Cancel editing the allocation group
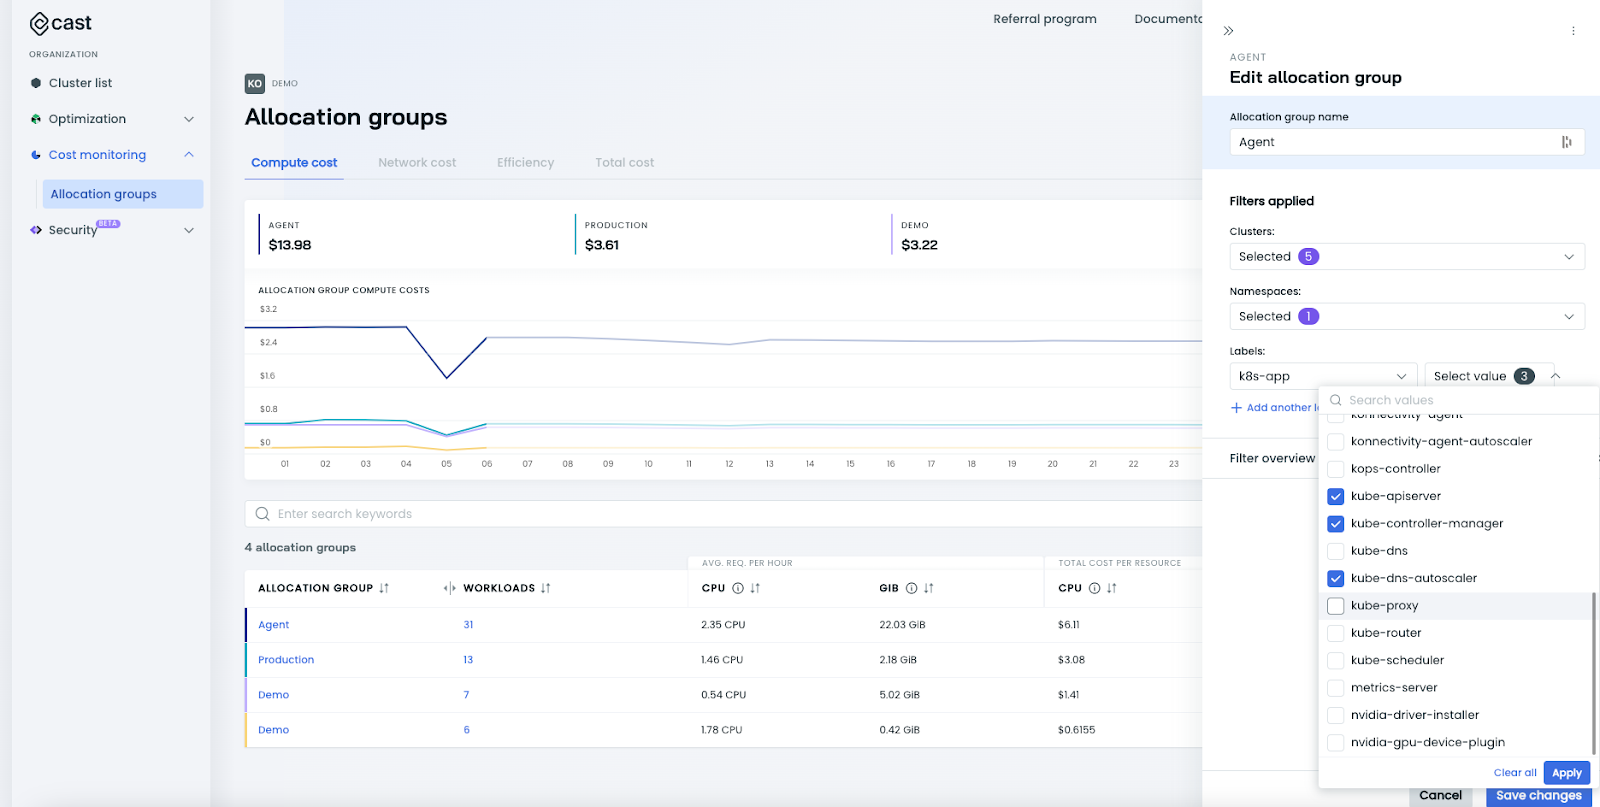The image size is (1600, 807). click(x=1440, y=796)
